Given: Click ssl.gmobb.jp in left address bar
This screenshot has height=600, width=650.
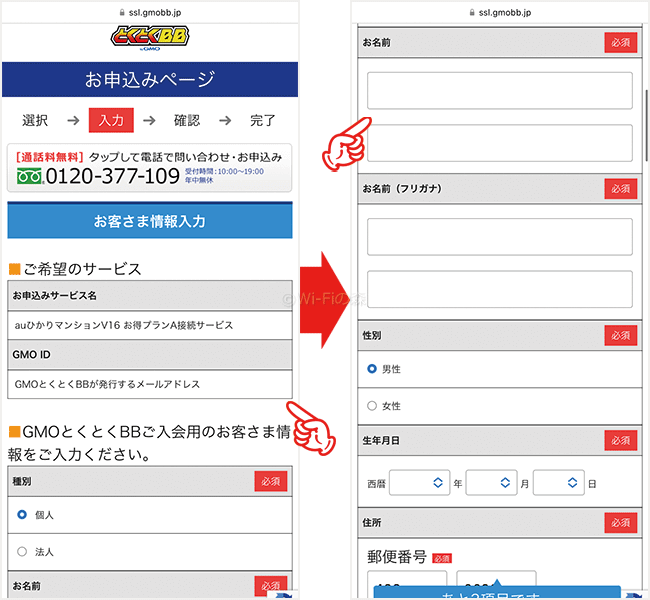Looking at the screenshot, I should [155, 13].
